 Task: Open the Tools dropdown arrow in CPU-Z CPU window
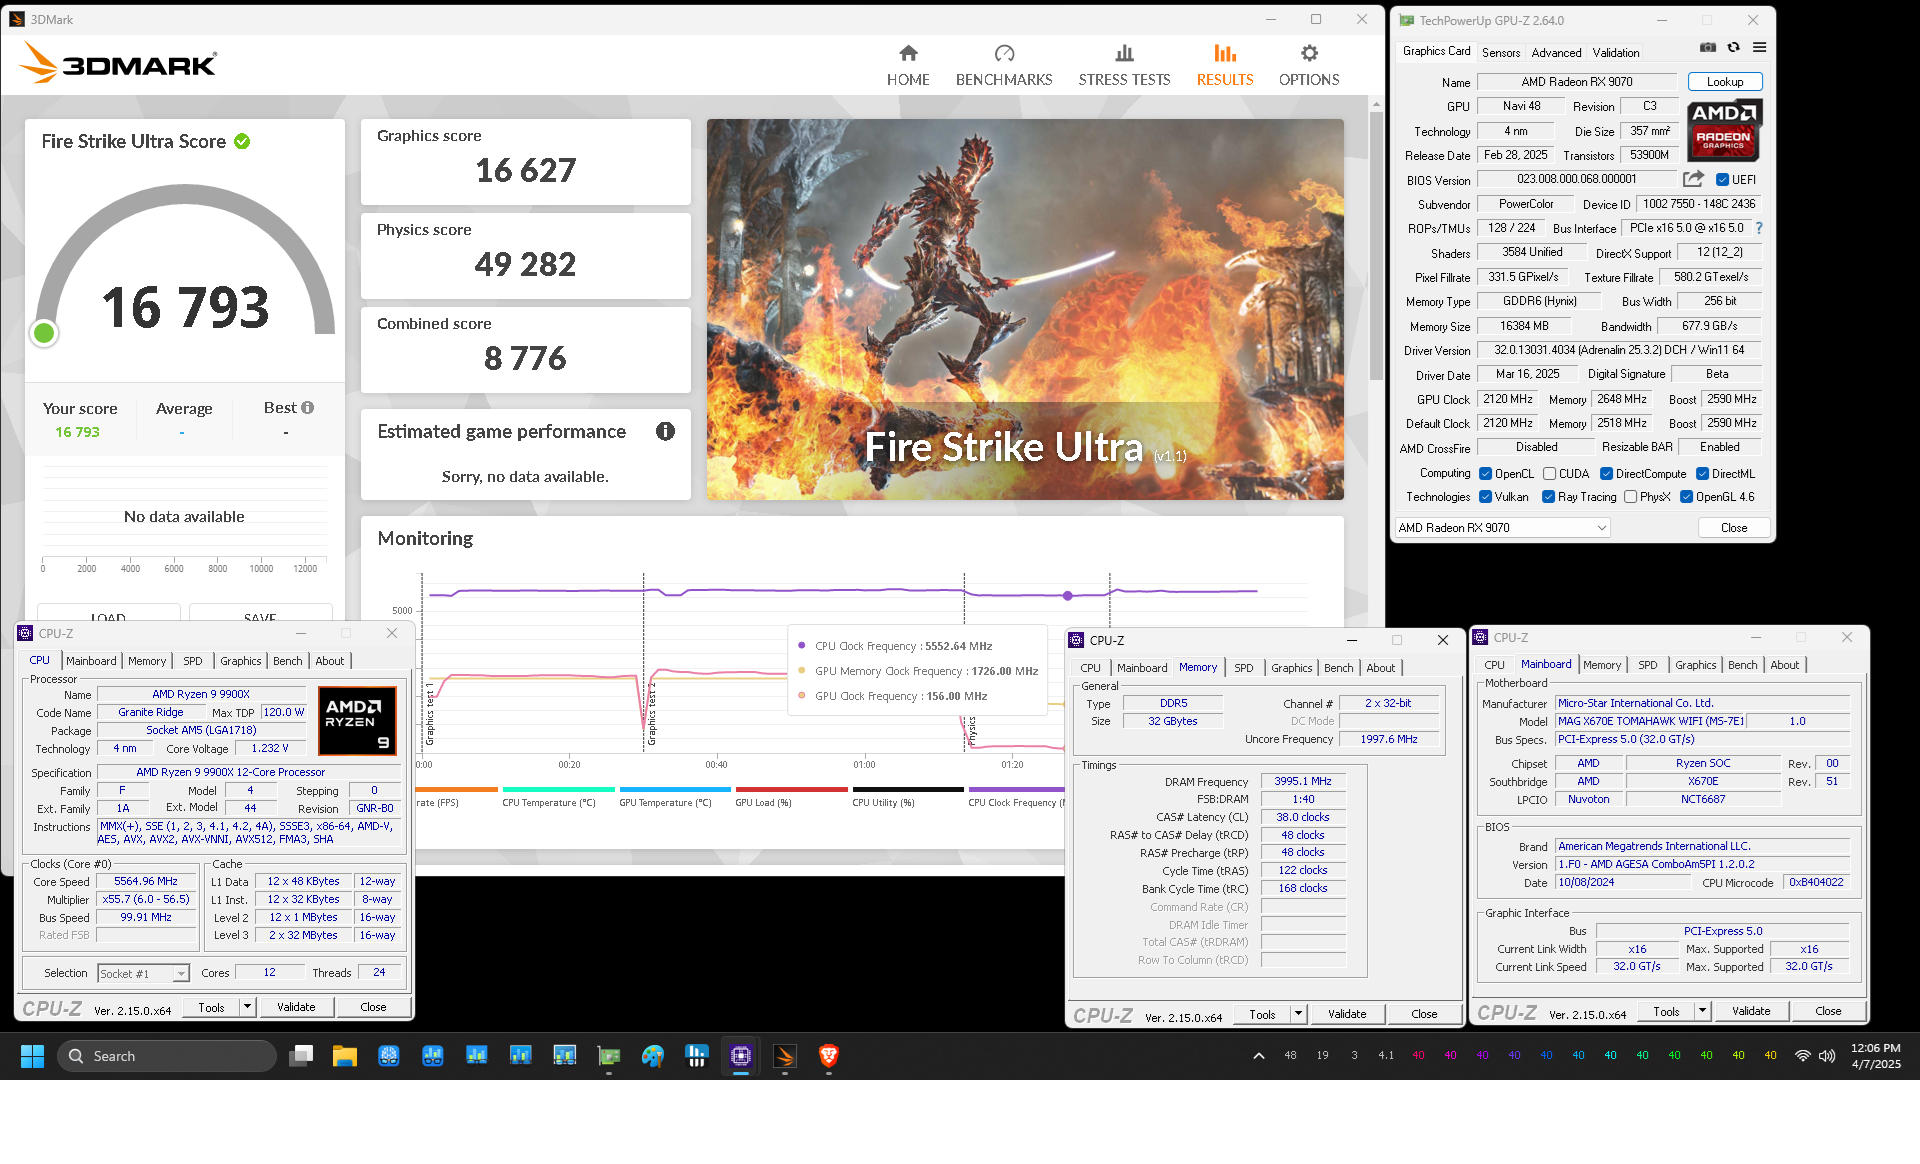pyautogui.click(x=247, y=1007)
